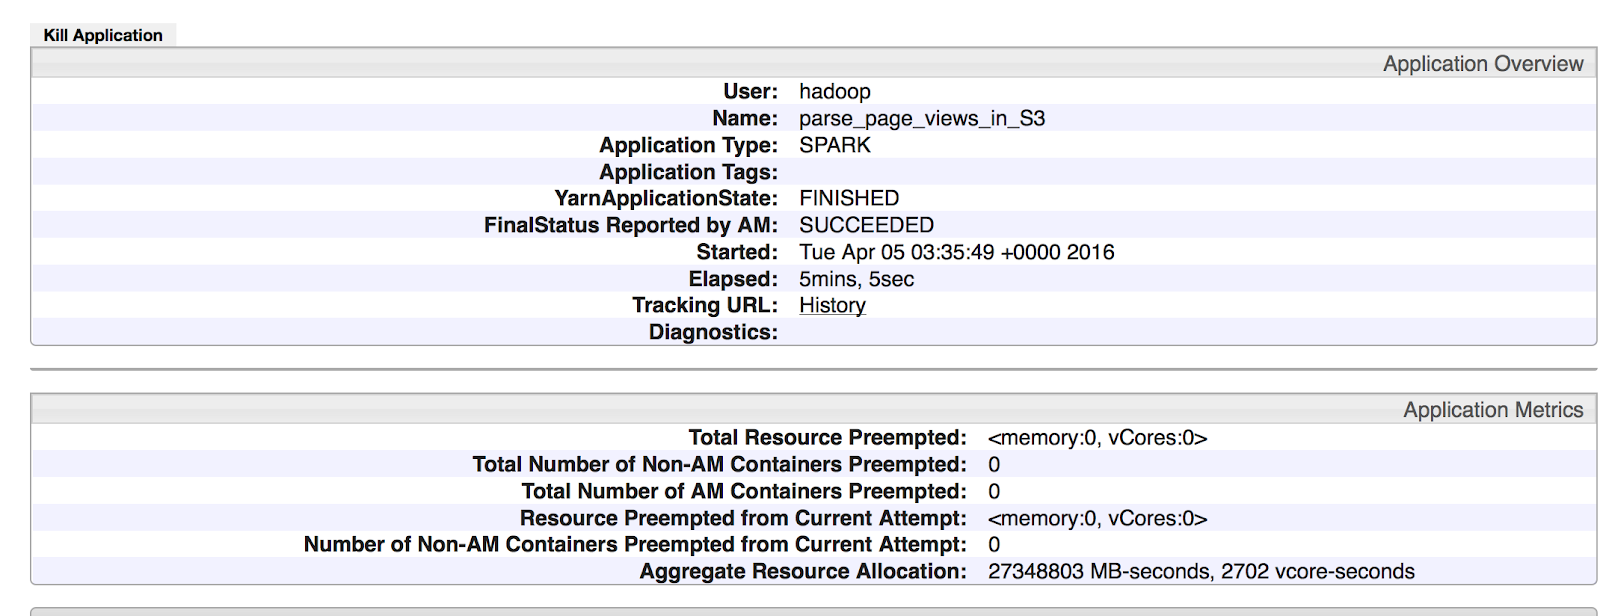Click Total Resource Preempted value '<memory:0, vCores:0>'

click(x=1098, y=437)
